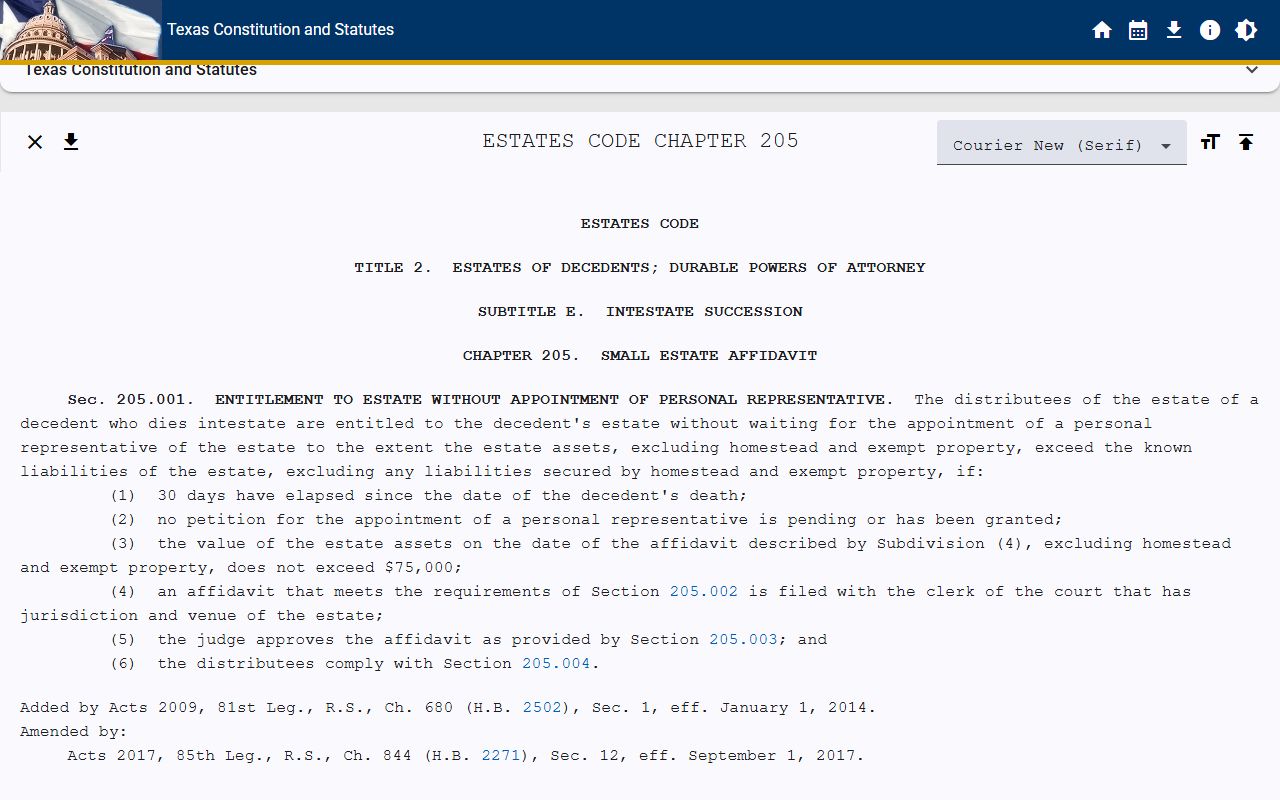
Task: Click the Texas capitol logo image
Action: (80, 30)
